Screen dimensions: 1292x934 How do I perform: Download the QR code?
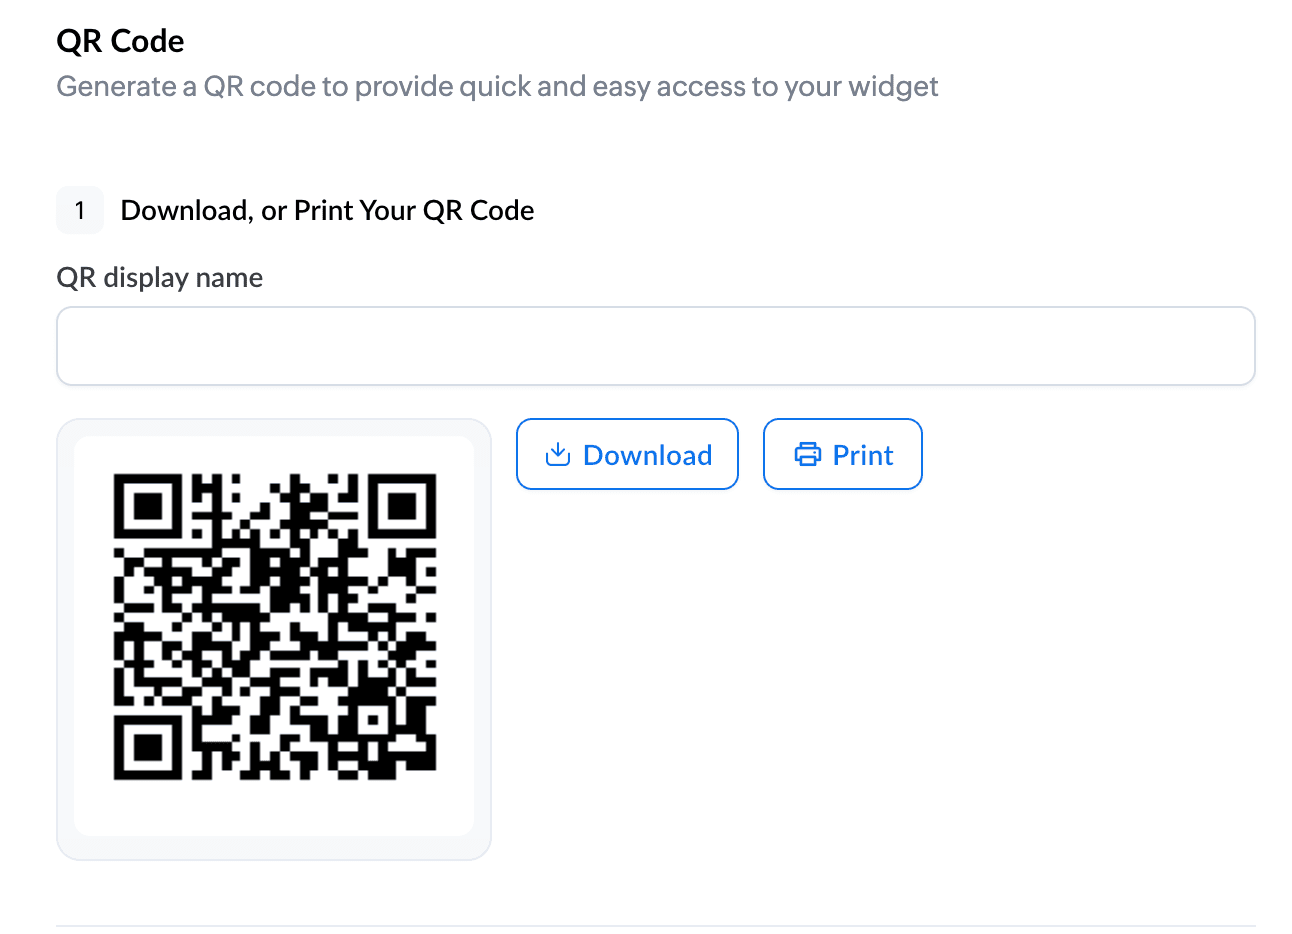tap(627, 454)
